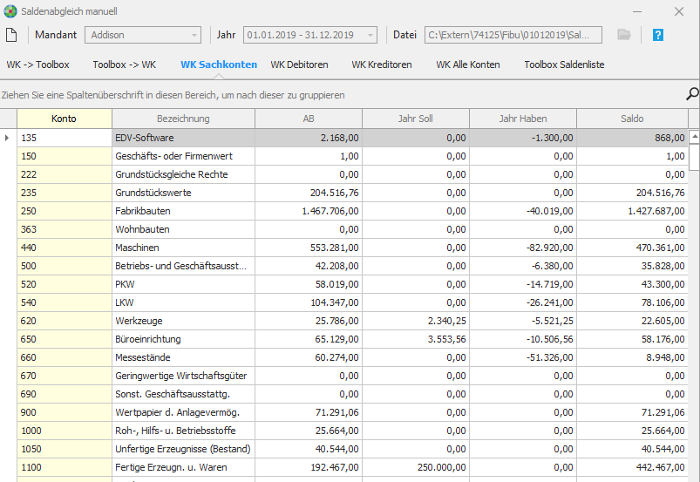The height and width of the screenshot is (482, 700).
Task: Sort by the Jahr Haben column header
Action: pos(523,119)
